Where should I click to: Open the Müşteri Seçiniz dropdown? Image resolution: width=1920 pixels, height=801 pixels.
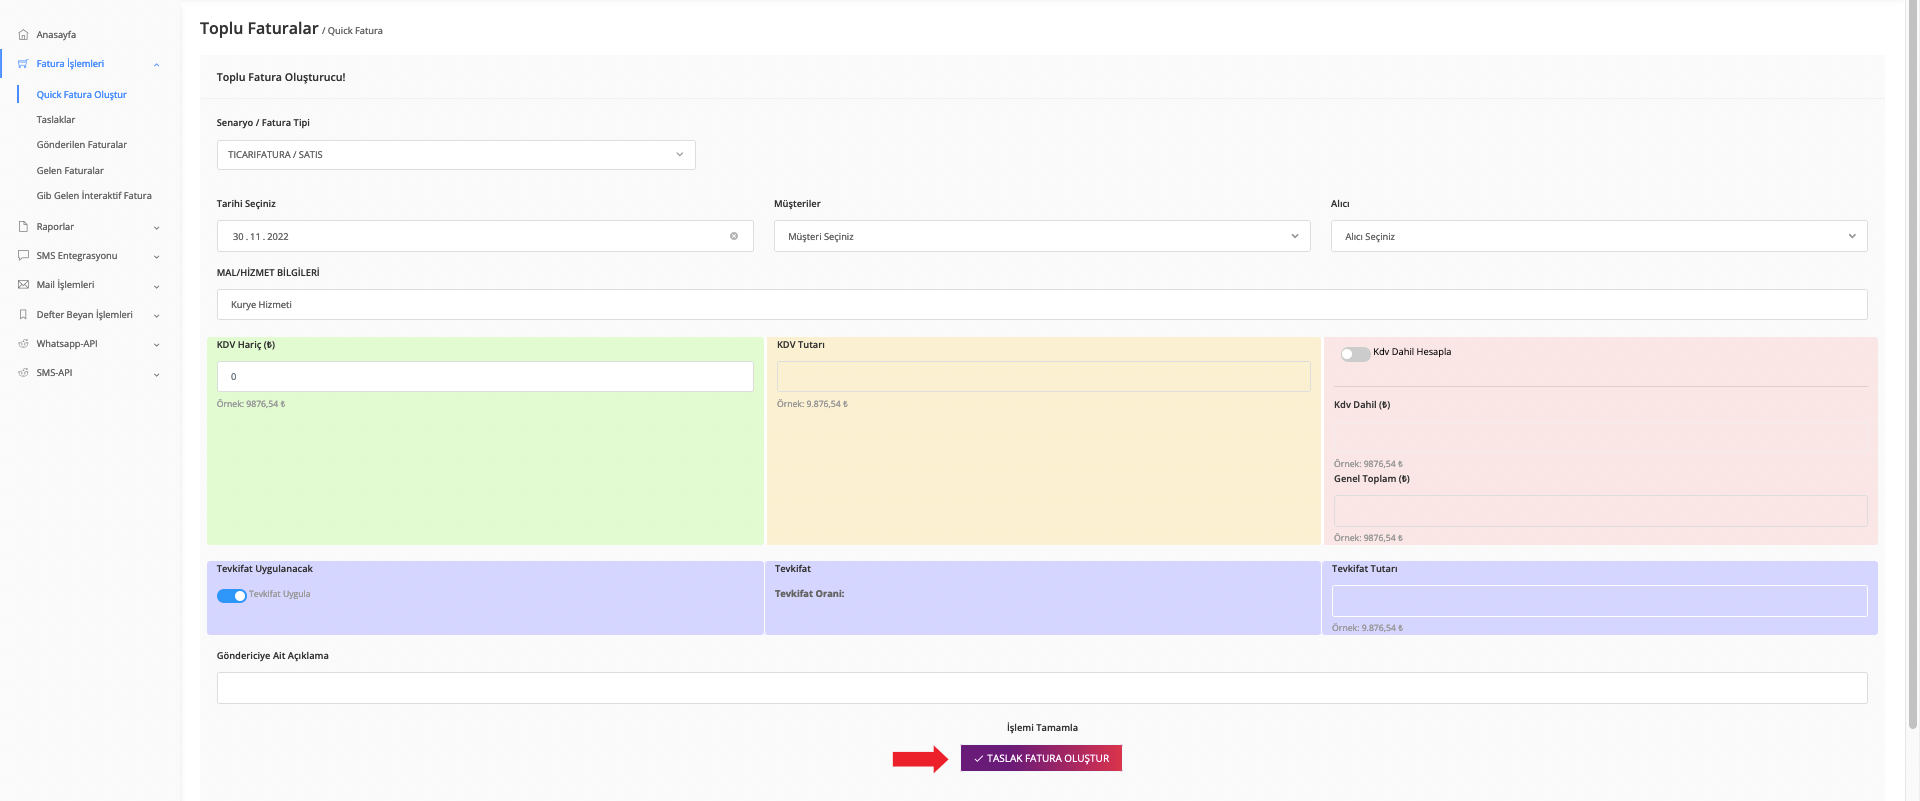pyautogui.click(x=1042, y=236)
